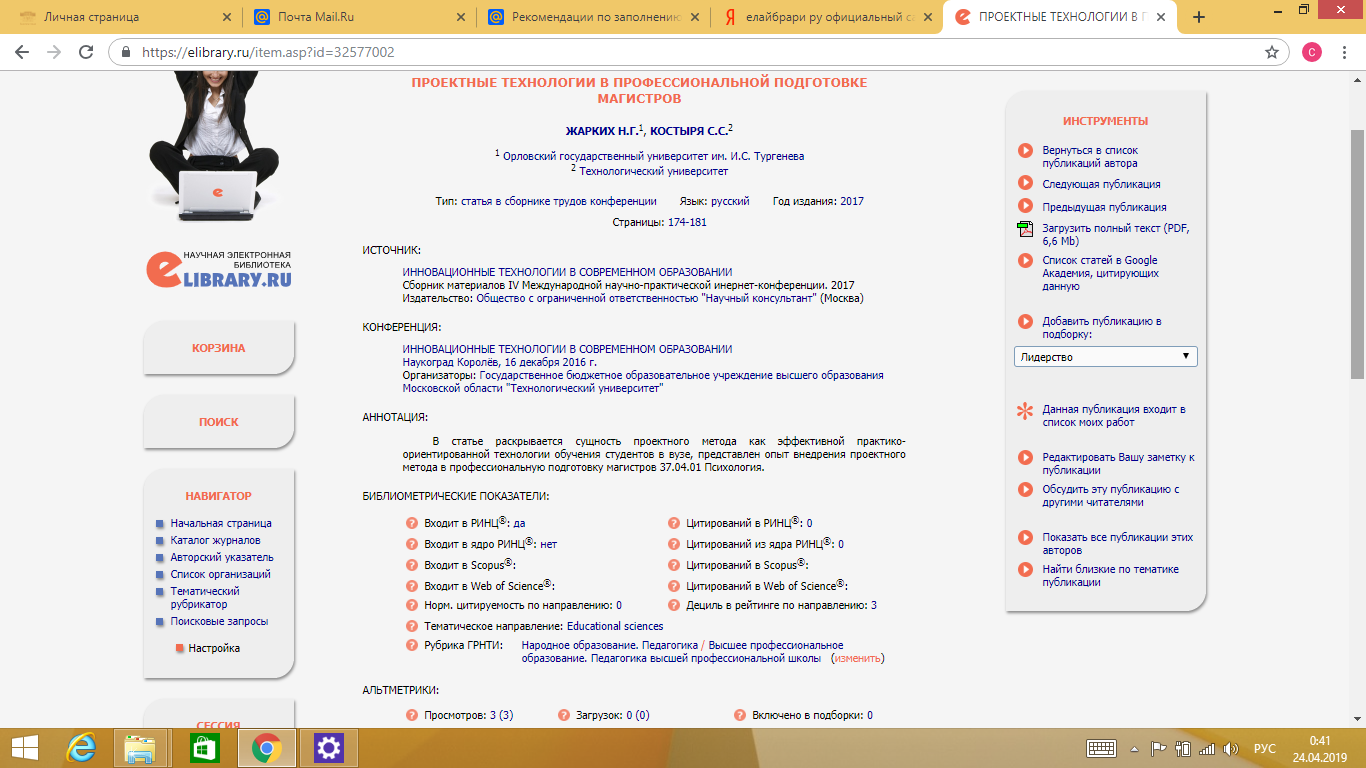Open Тематический рубрикатор link
This screenshot has width=1366, height=768.
(x=205, y=597)
